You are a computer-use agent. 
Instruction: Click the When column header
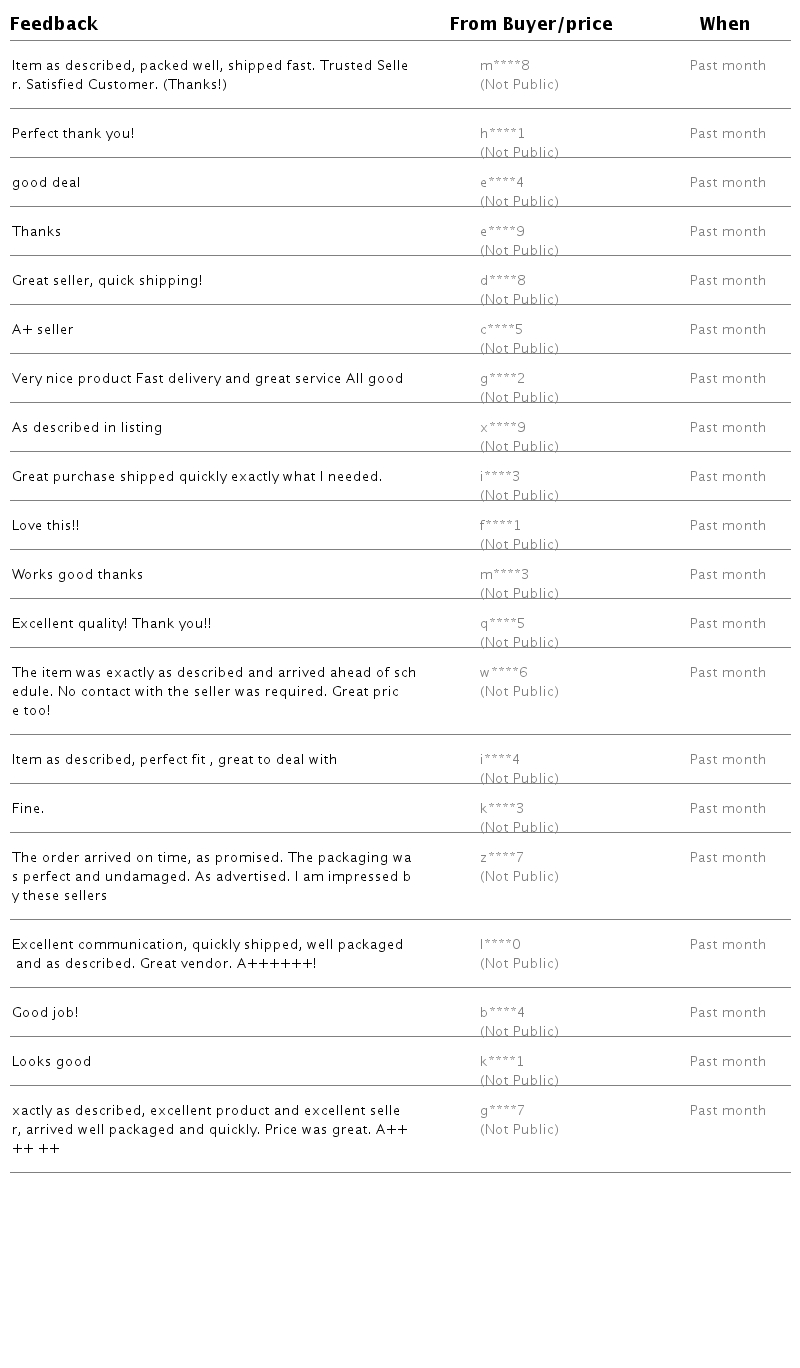725,24
